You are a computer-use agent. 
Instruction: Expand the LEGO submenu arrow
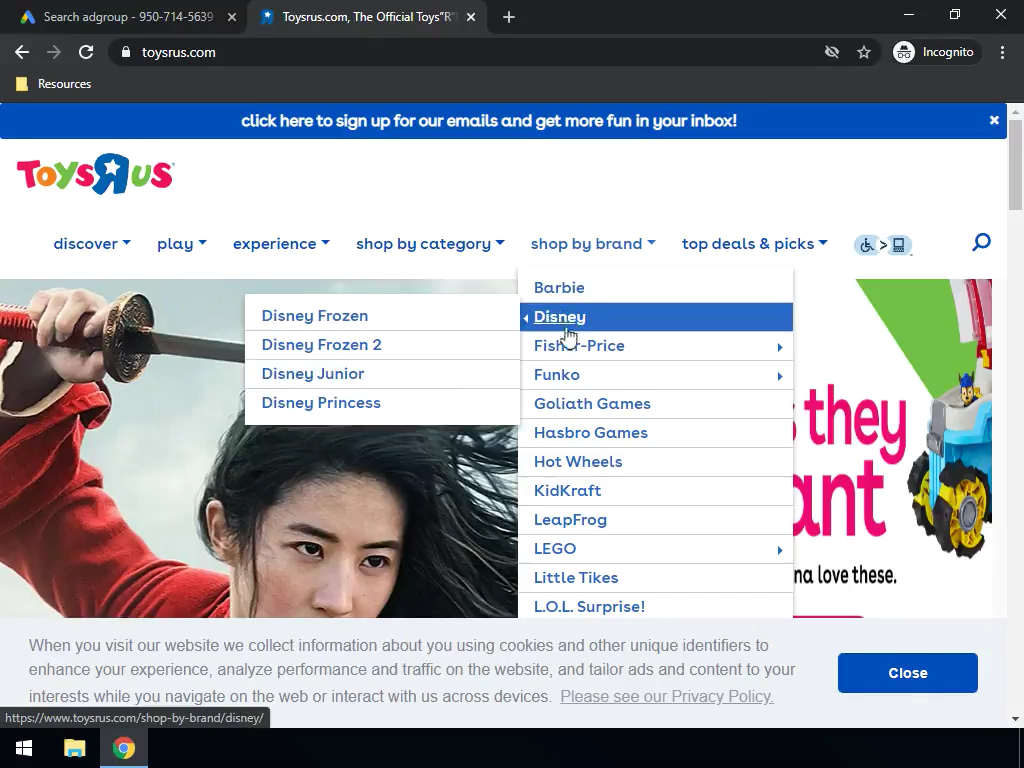click(x=780, y=551)
